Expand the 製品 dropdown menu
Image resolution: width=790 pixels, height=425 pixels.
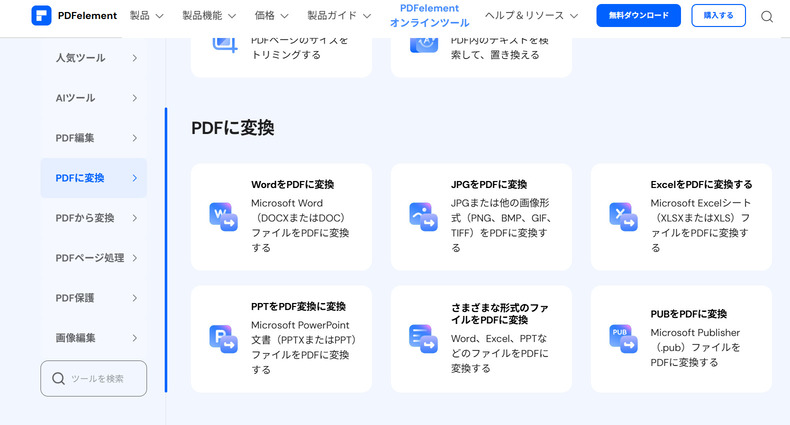147,16
